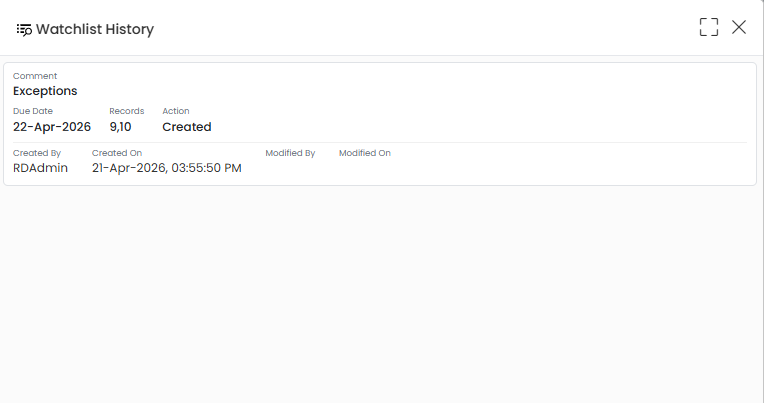
Task: Click the Modified On label
Action: coord(365,153)
